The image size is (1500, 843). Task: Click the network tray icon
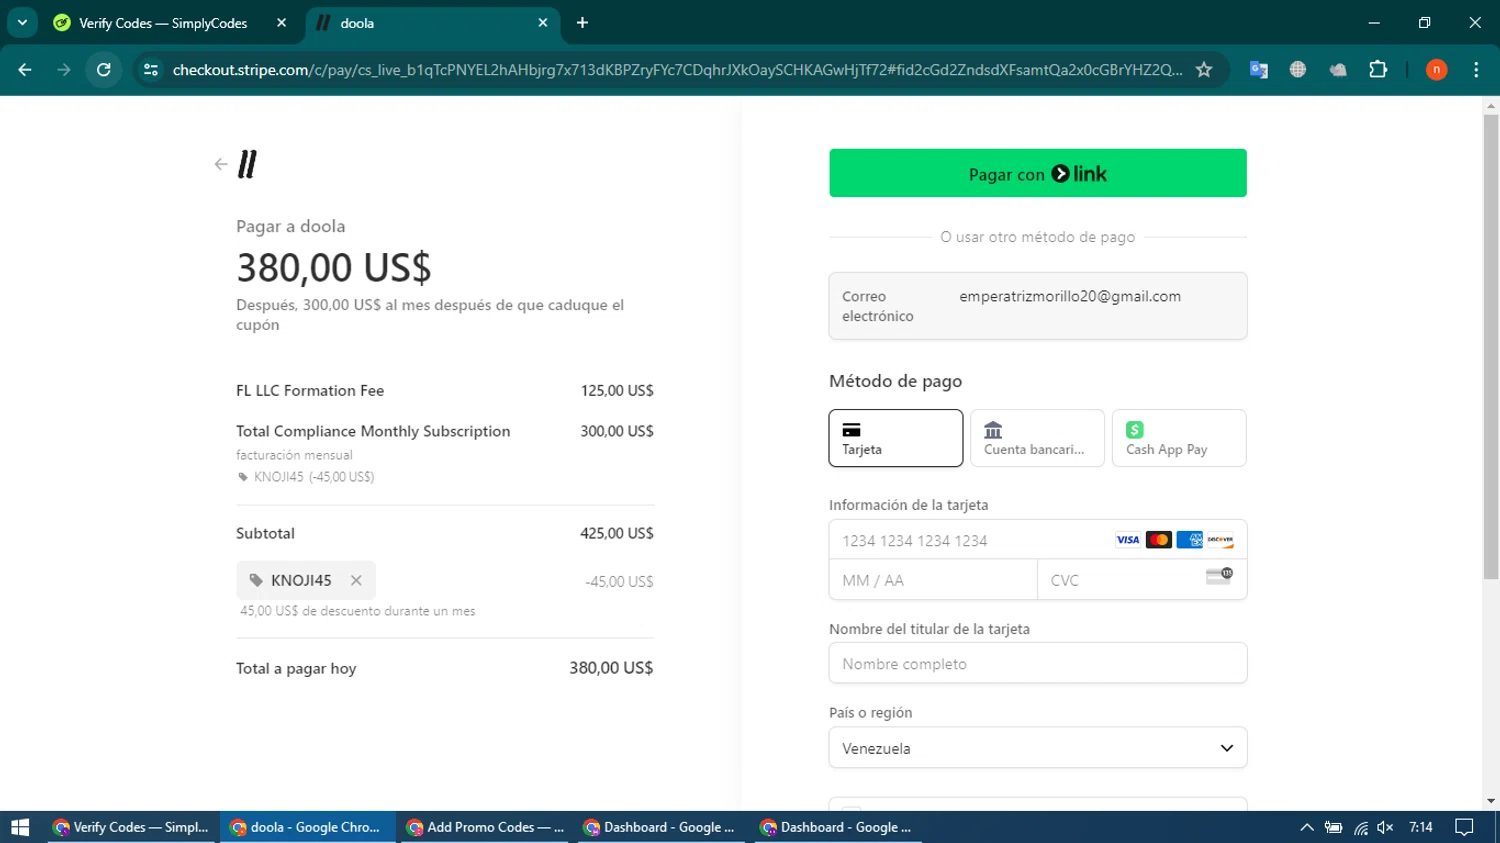coord(1360,827)
